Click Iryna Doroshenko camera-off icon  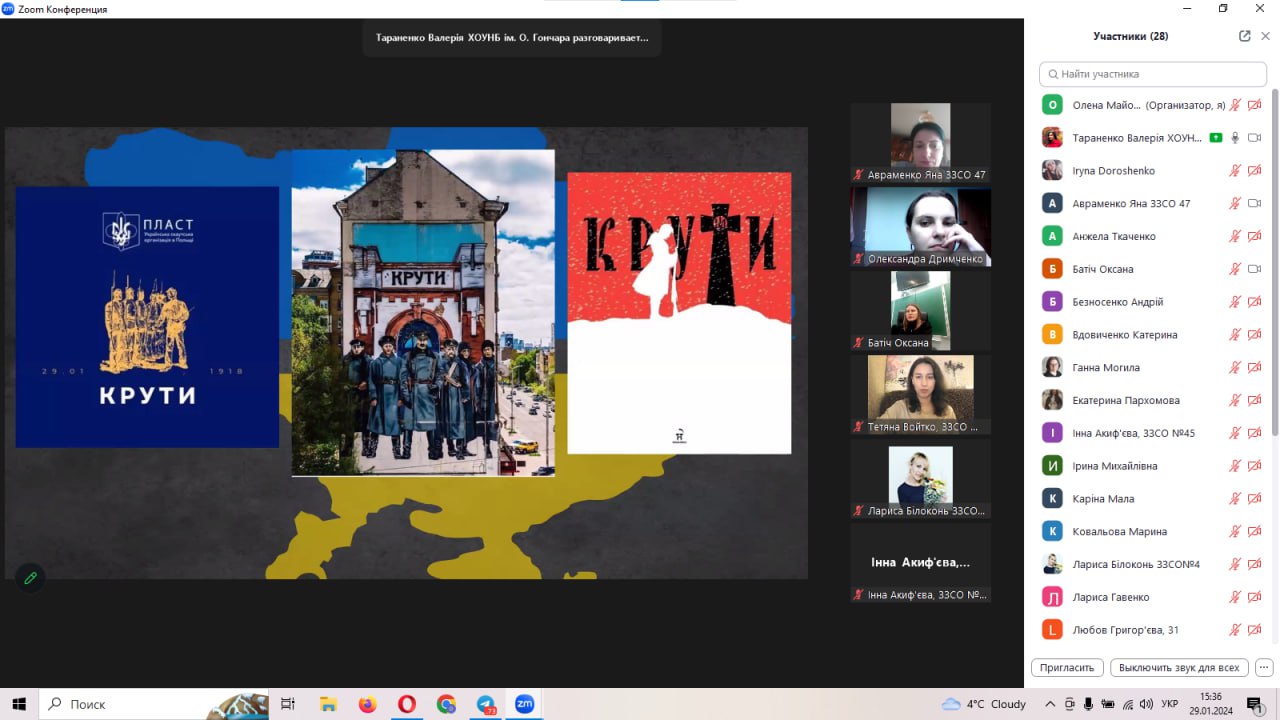pyautogui.click(x=1254, y=171)
